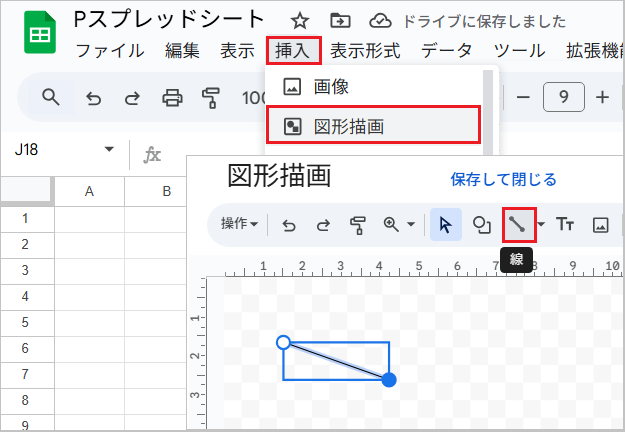Click cell B3

(156, 271)
